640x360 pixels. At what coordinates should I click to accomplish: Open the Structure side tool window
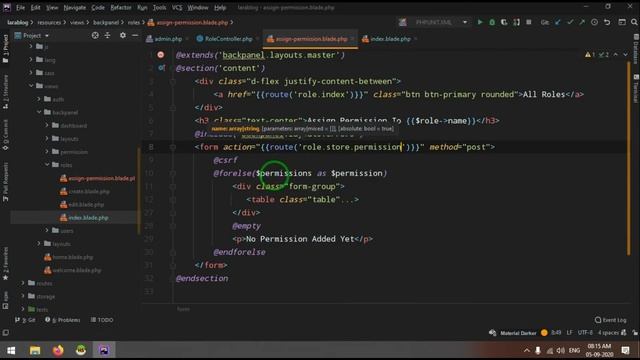pos(5,91)
